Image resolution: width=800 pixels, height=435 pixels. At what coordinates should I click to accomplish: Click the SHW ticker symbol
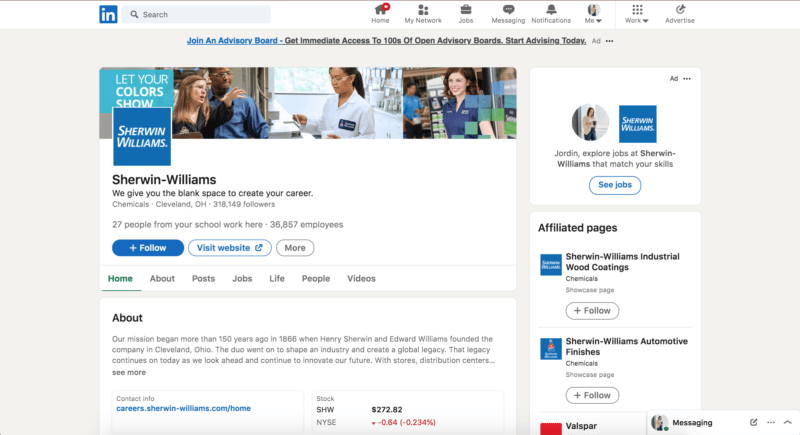325,410
